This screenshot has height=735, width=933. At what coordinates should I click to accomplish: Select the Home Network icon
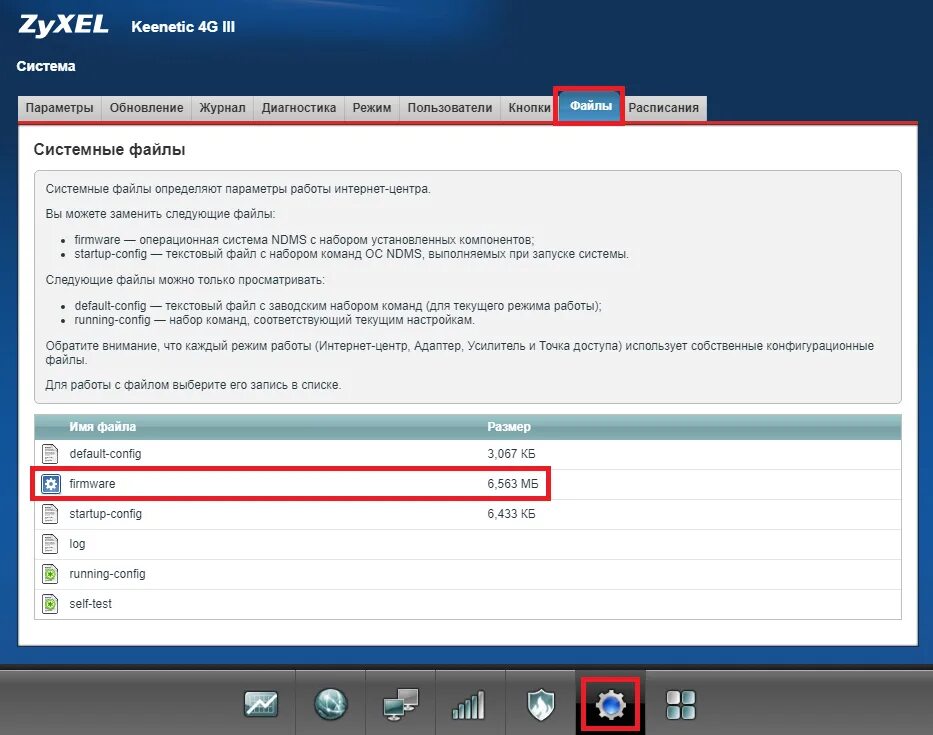click(400, 703)
